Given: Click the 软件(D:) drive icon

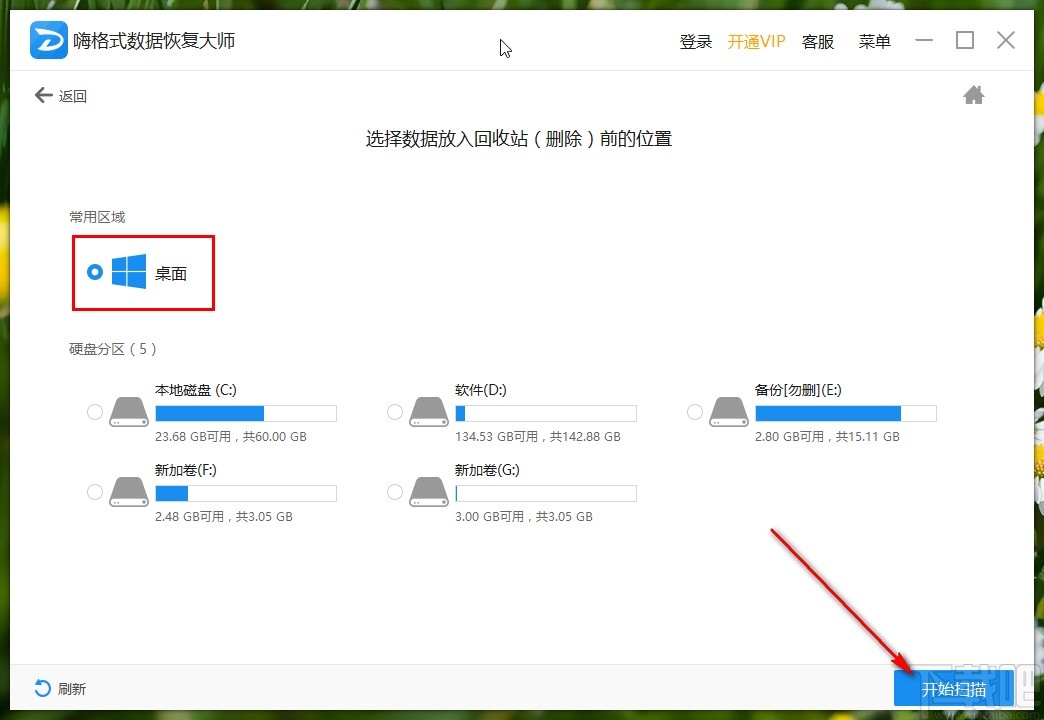Looking at the screenshot, I should (428, 411).
